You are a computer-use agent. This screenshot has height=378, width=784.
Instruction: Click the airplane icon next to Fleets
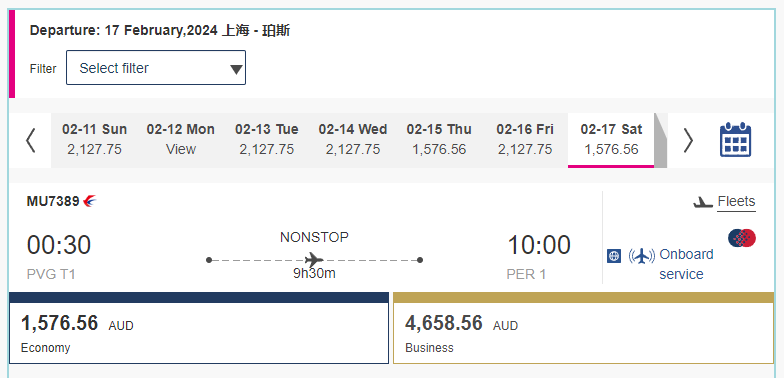click(702, 202)
